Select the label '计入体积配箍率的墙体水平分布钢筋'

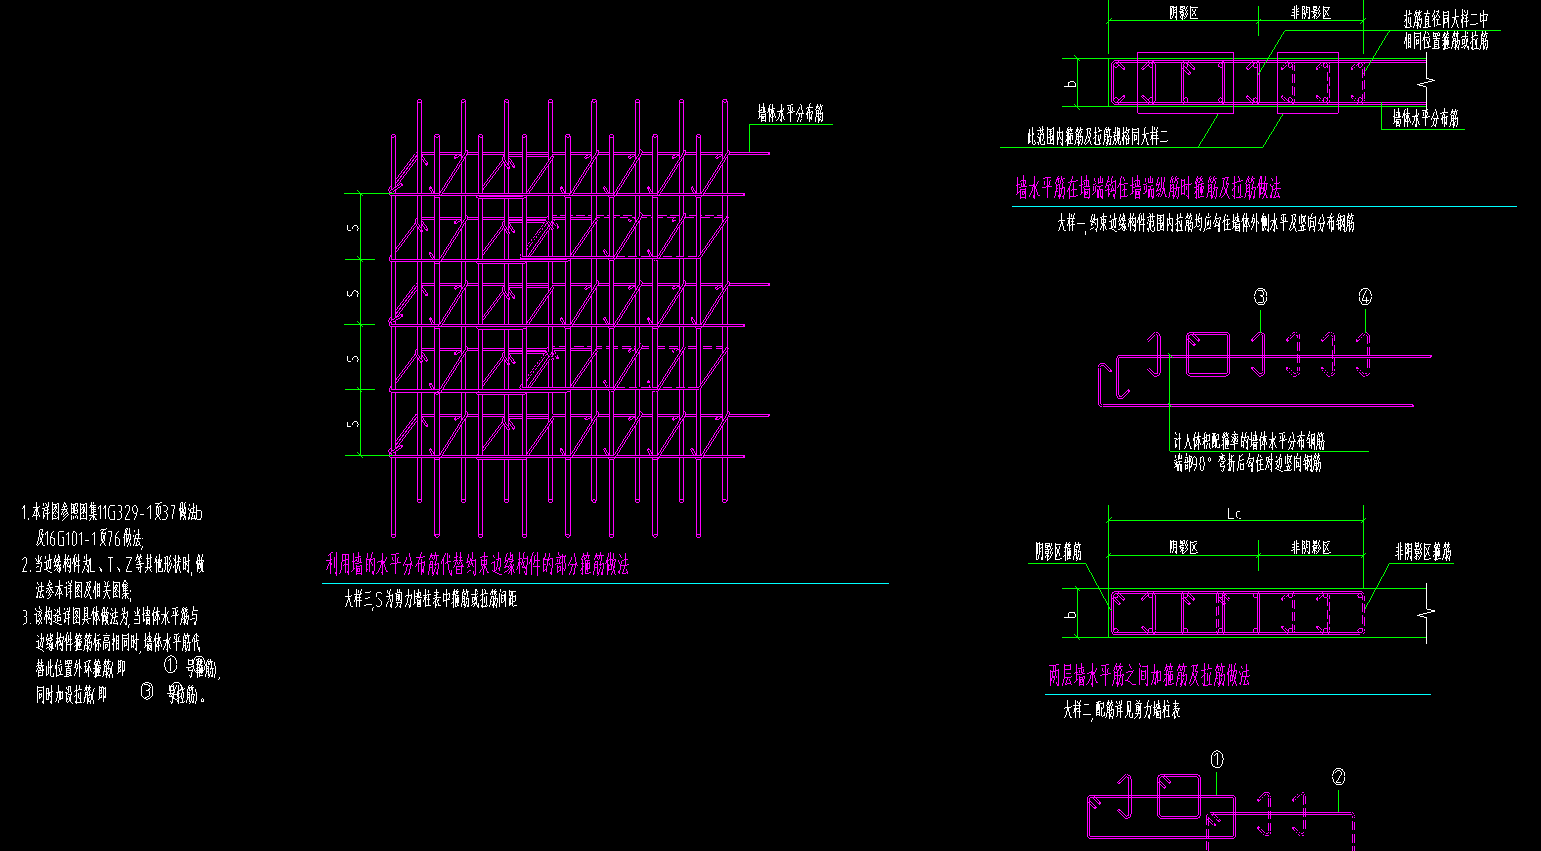1249,441
